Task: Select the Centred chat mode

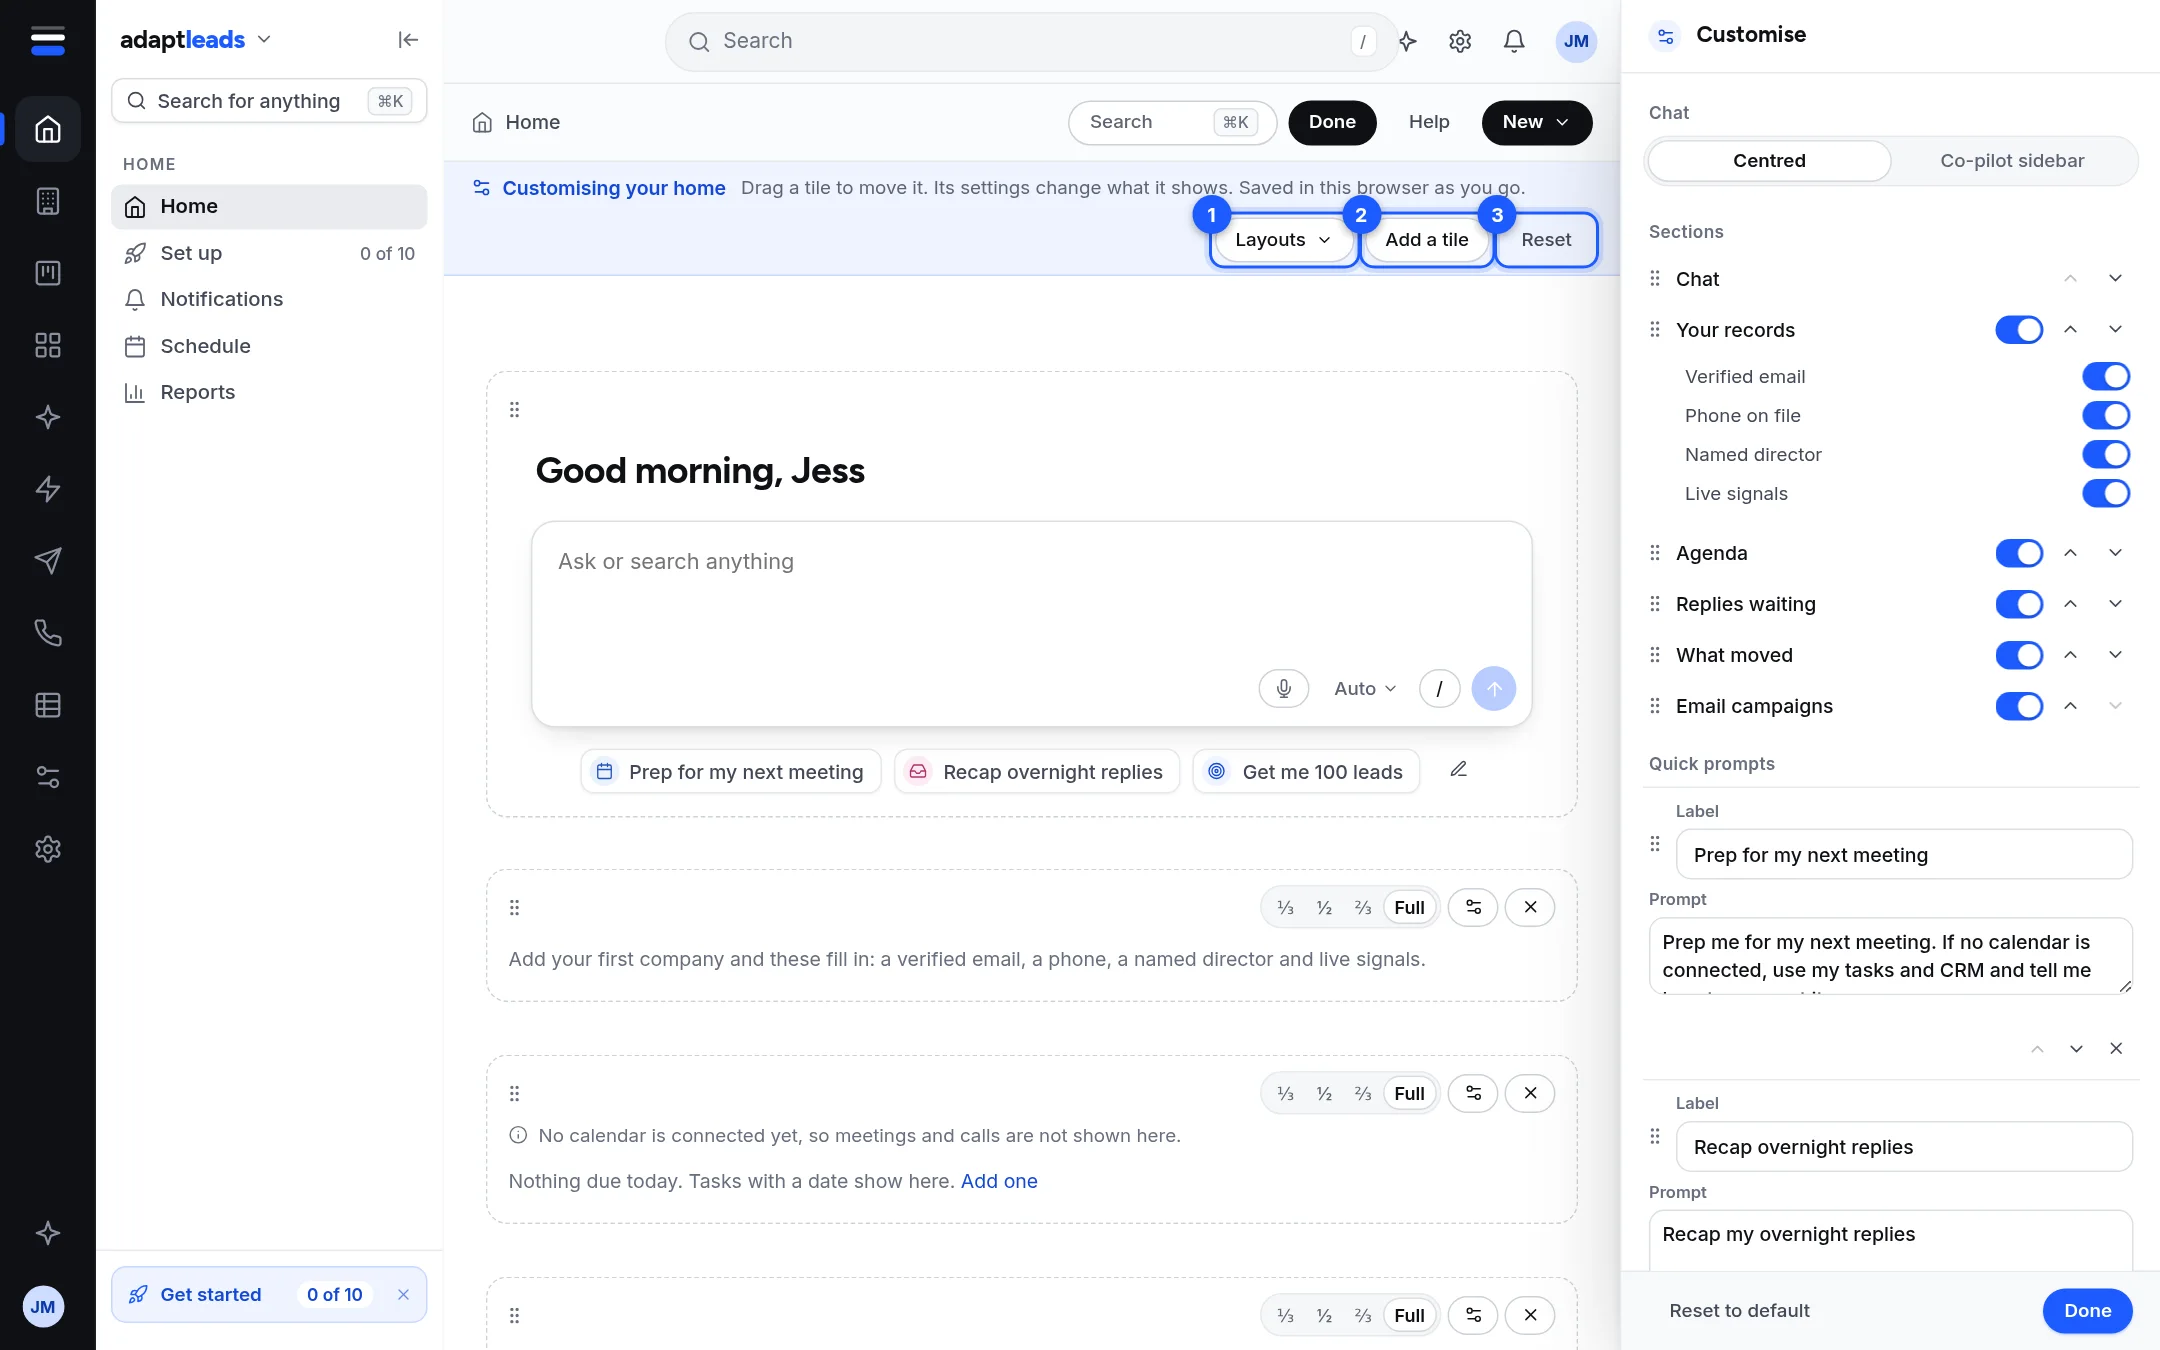Action: [1769, 161]
